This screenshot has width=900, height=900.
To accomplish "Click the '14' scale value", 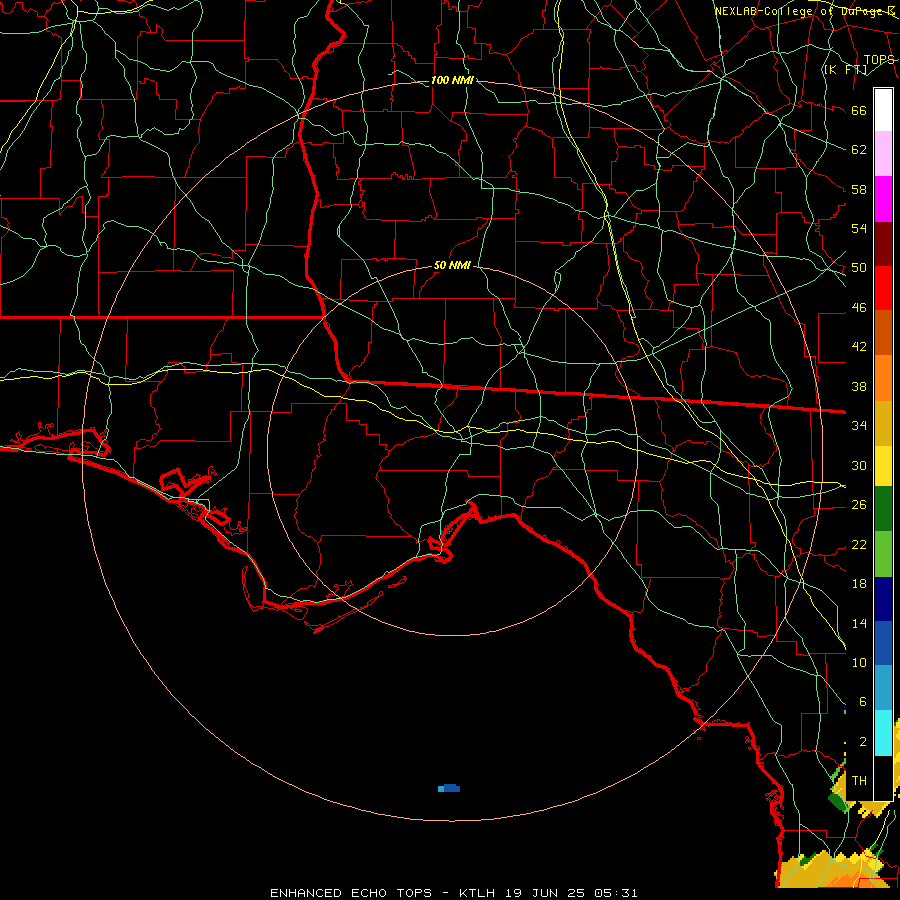I will pyautogui.click(x=859, y=623).
